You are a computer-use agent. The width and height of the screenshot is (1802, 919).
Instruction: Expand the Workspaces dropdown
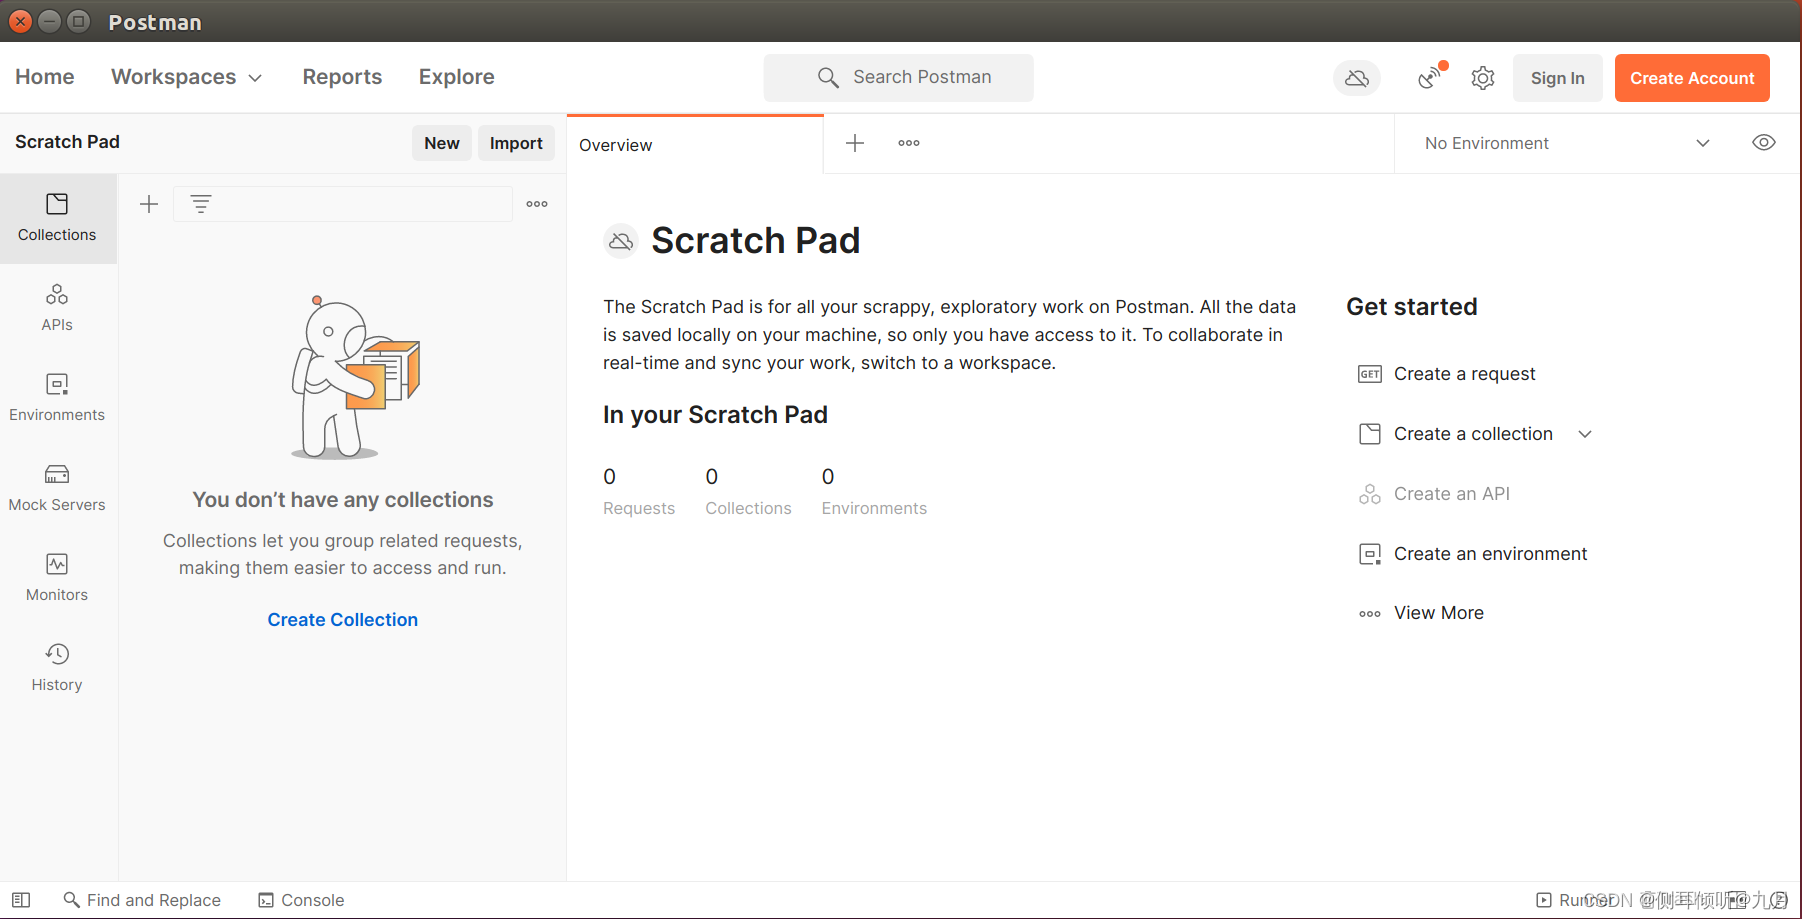pos(187,77)
